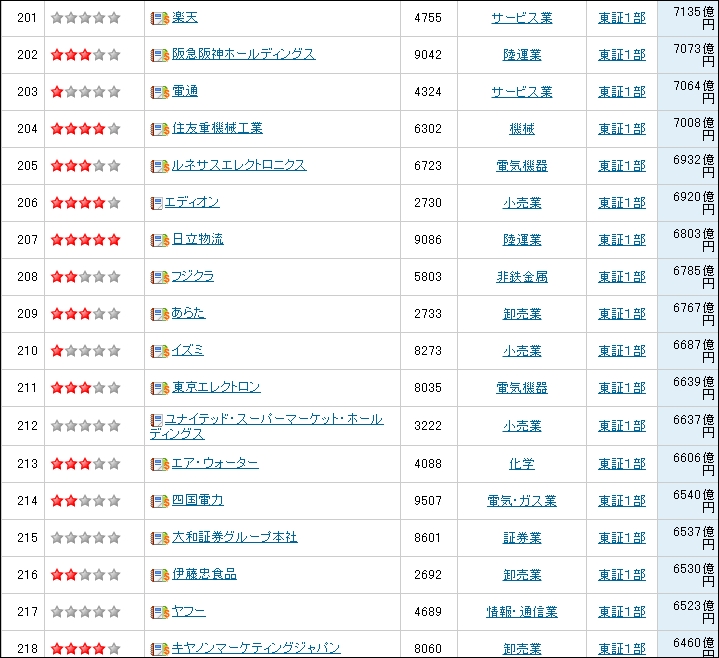
Task: Click the 証券業 industry link
Action: coord(522,538)
